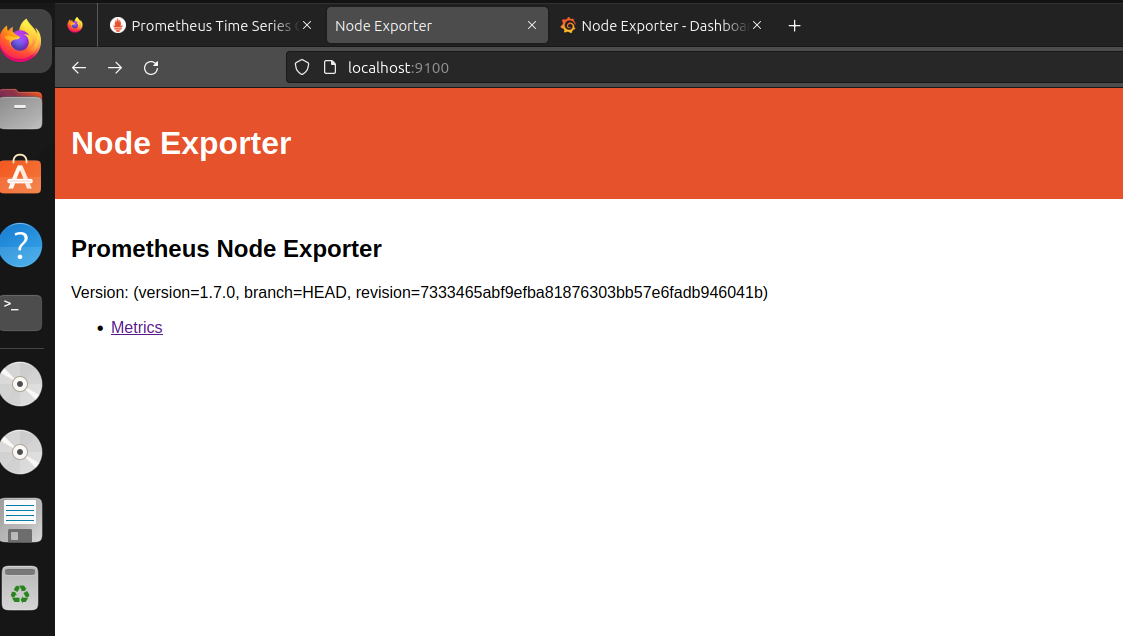Open Files manager from the dock
This screenshot has width=1123, height=636.
21,109
